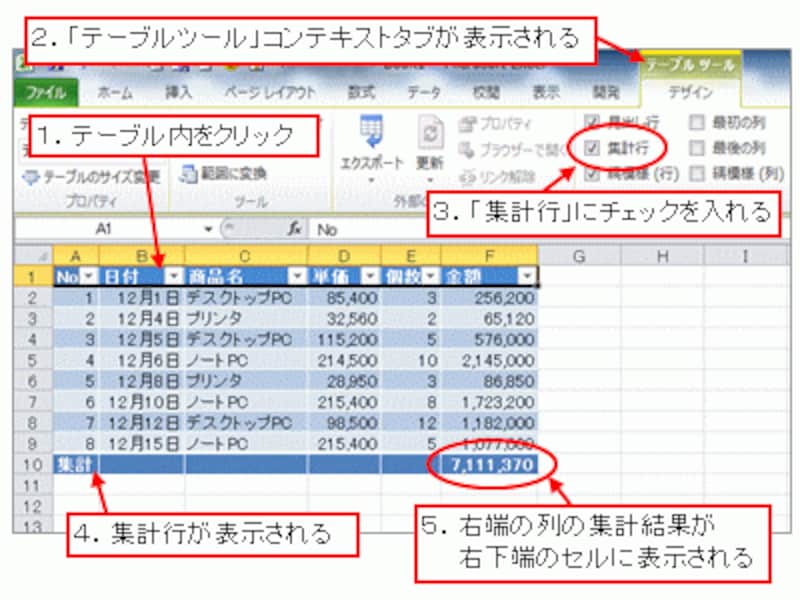
Task: Toggle the 見出し行 header row checkbox
Action: [591, 122]
